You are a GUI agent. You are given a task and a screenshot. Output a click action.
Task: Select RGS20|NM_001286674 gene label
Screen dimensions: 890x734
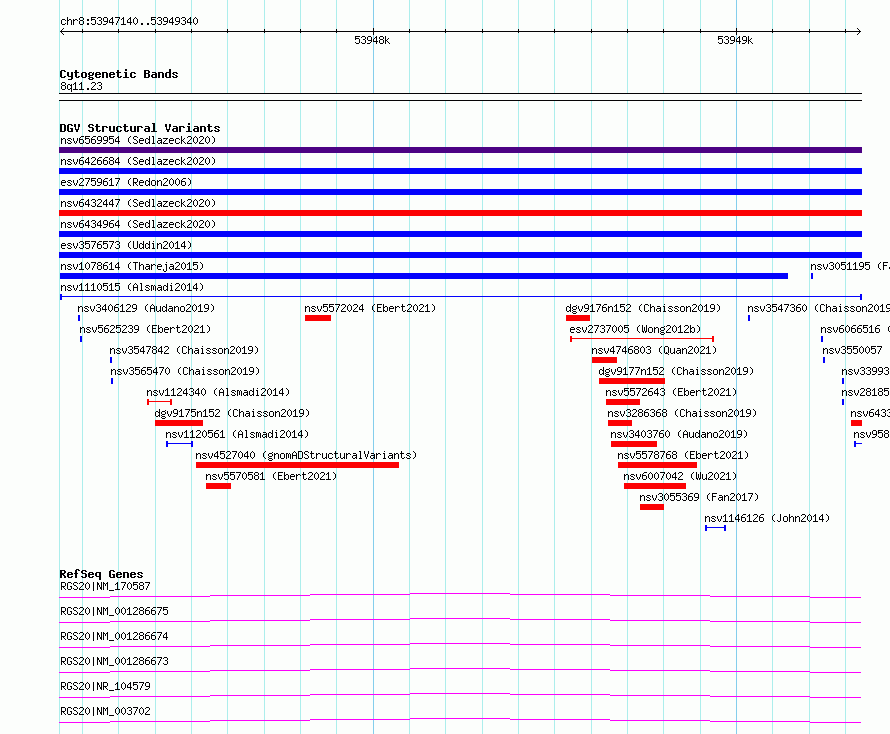point(114,636)
